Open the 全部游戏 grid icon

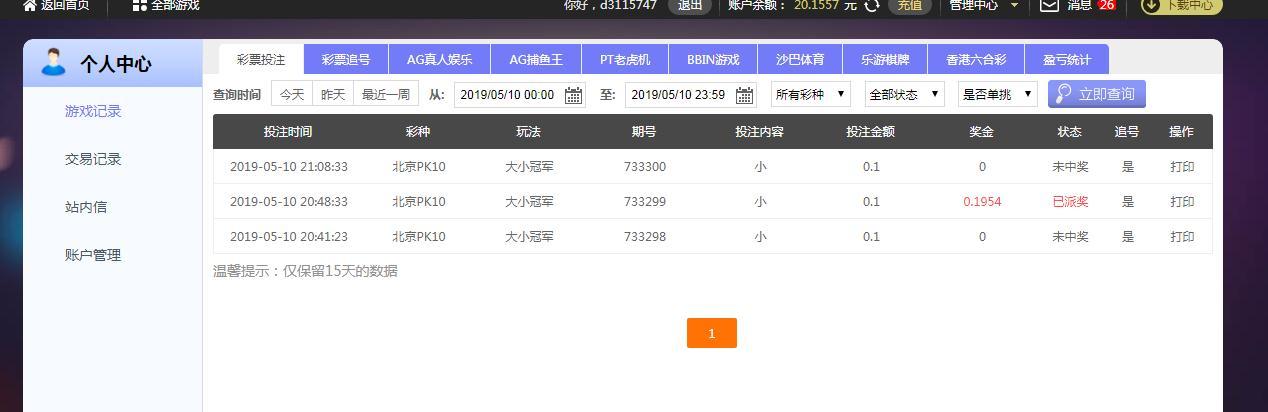pos(139,5)
